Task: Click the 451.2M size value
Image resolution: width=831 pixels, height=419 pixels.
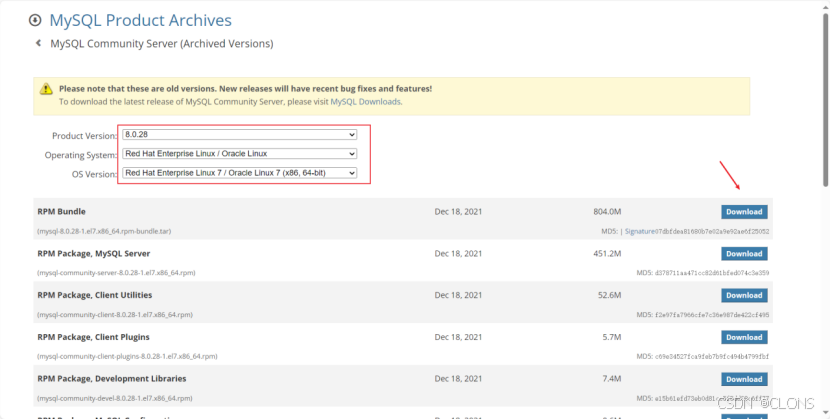Action: click(607, 253)
